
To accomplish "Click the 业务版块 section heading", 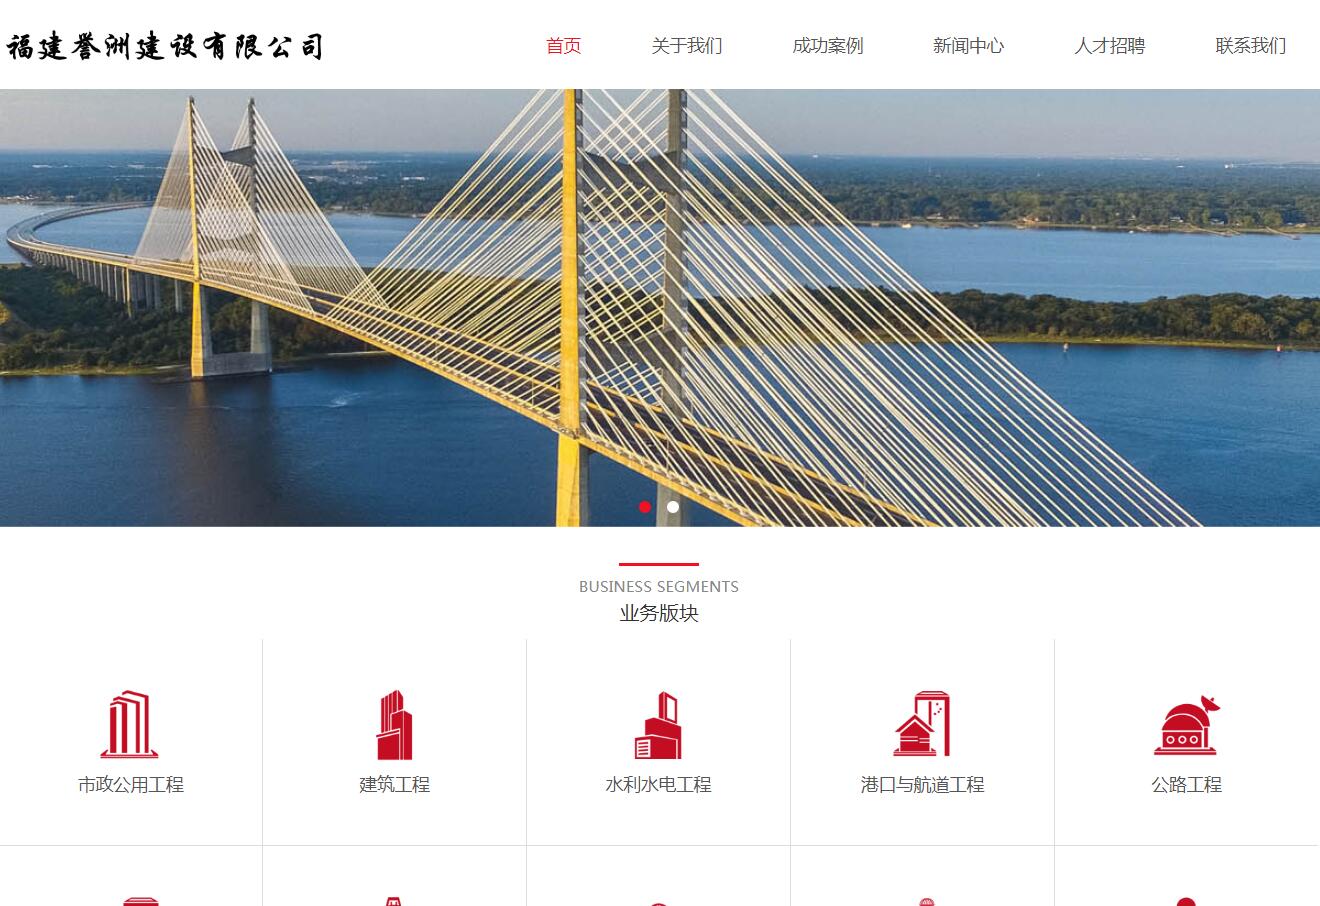I will (x=659, y=613).
